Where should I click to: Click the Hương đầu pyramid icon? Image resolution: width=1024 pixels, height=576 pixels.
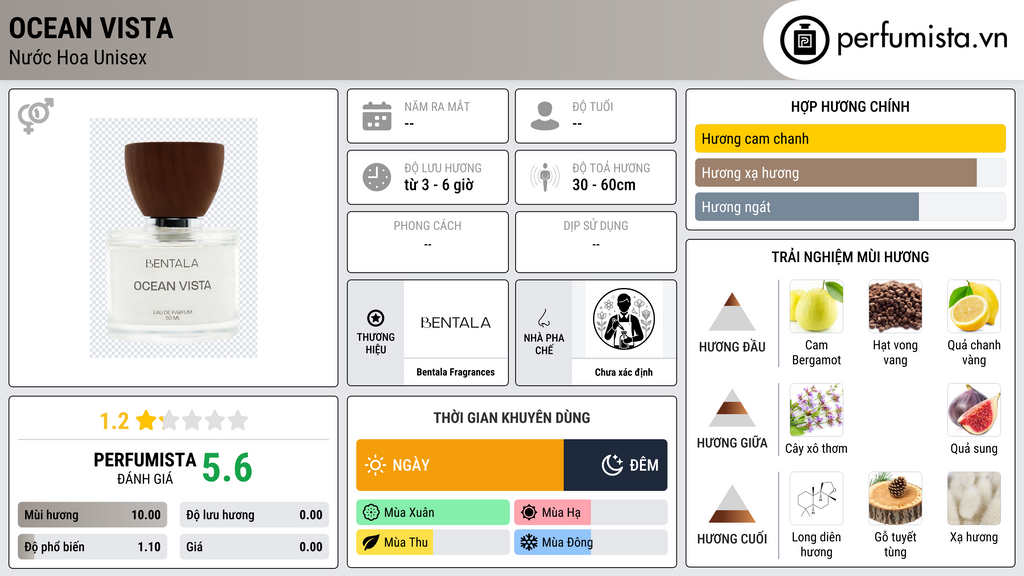(x=732, y=312)
